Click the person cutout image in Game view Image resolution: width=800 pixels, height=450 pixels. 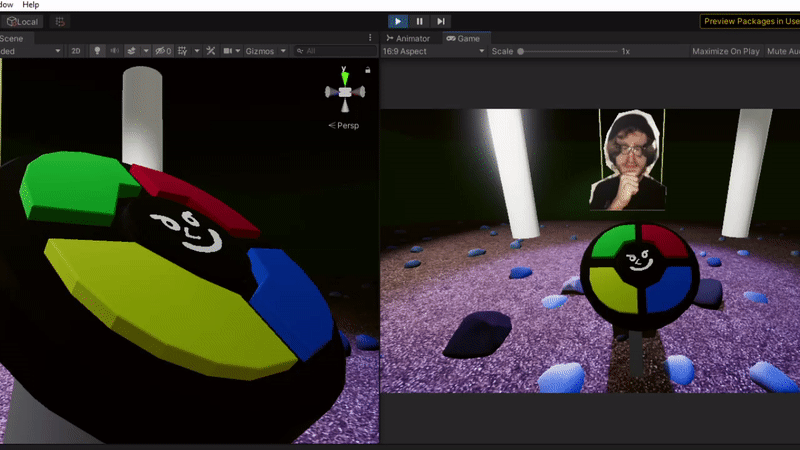point(628,161)
